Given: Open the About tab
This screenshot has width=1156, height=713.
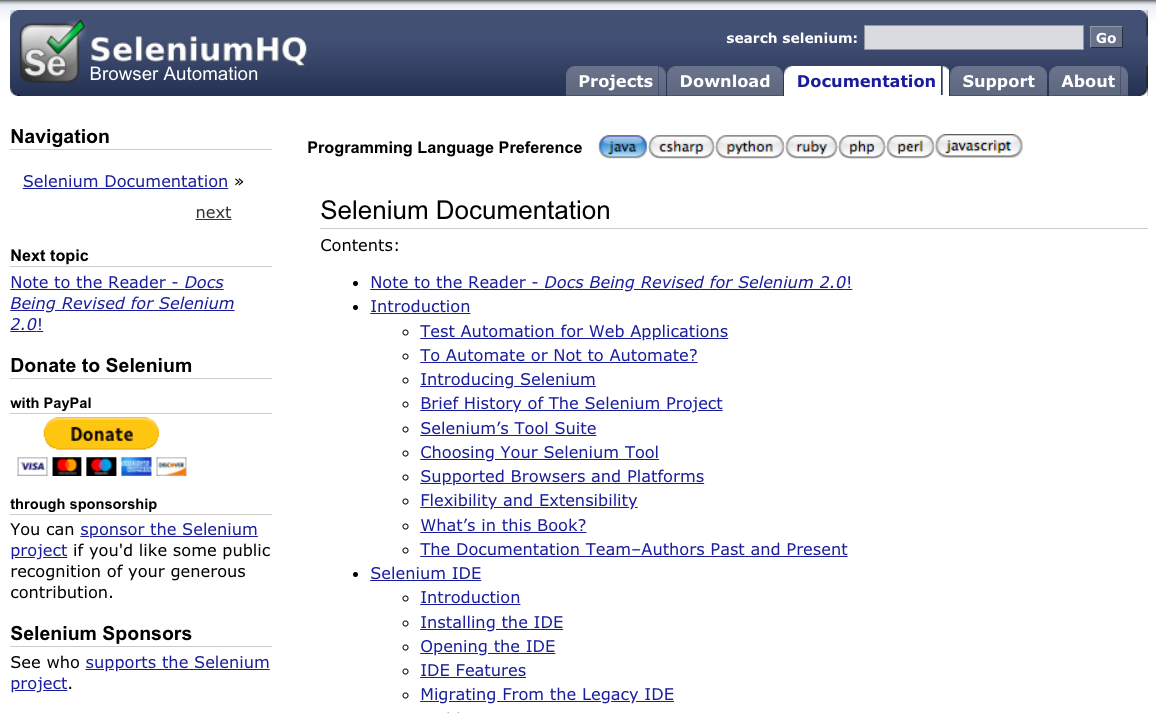Looking at the screenshot, I should (x=1087, y=81).
